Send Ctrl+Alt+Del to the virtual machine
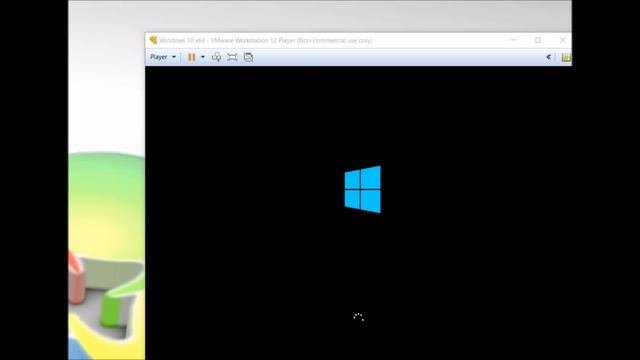 [x=216, y=57]
